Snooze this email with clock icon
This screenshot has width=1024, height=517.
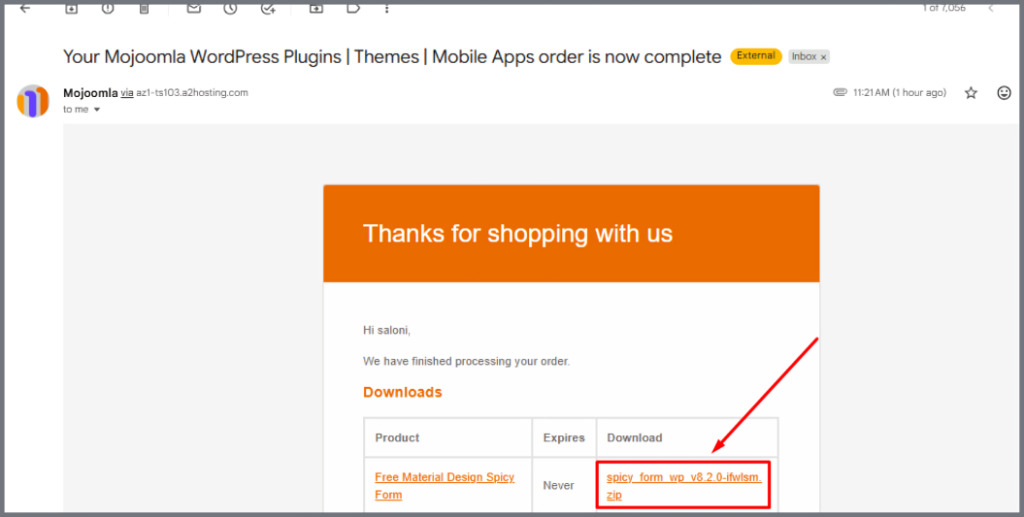230,8
